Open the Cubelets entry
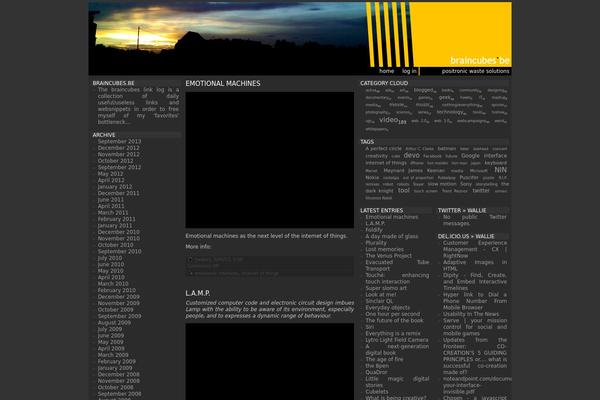Image resolution: width=600 pixels, height=400 pixels. tap(377, 392)
